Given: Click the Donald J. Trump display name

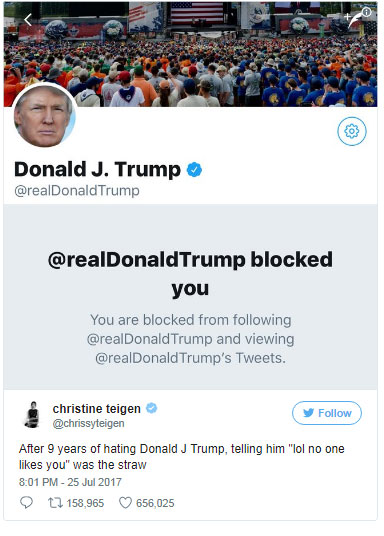Looking at the screenshot, I should pyautogui.click(x=97, y=169).
